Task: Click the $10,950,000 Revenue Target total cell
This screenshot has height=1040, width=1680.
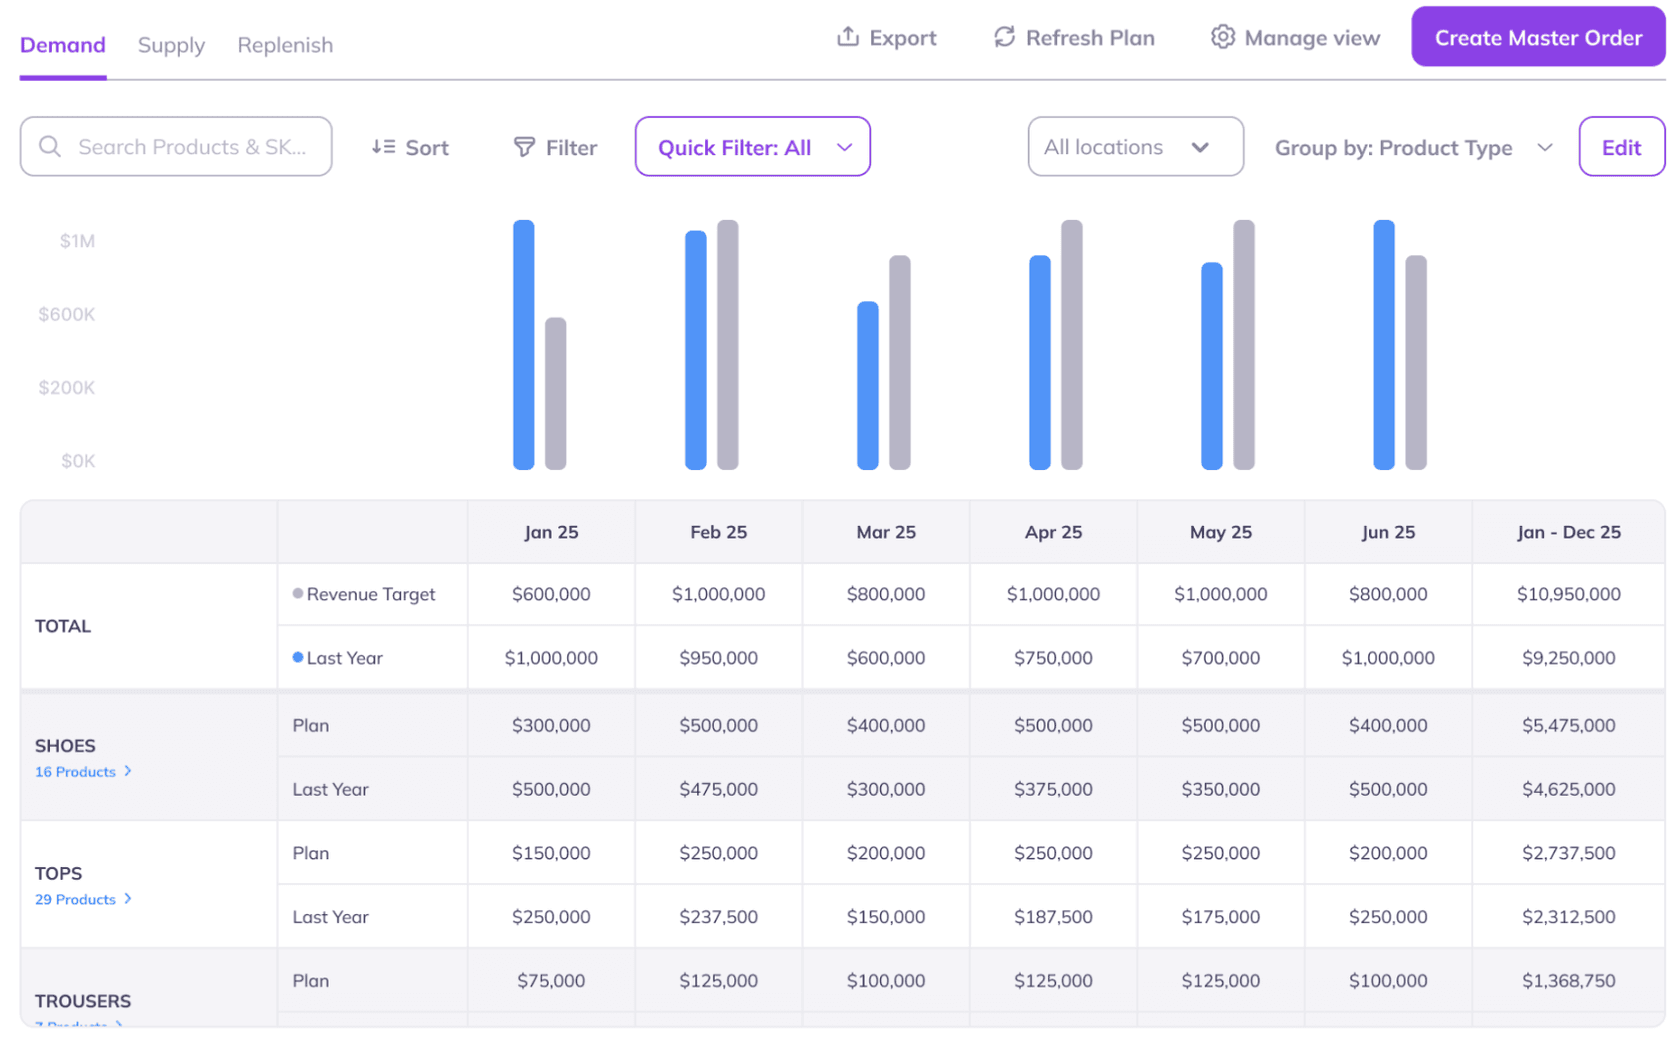Action: coord(1569,594)
